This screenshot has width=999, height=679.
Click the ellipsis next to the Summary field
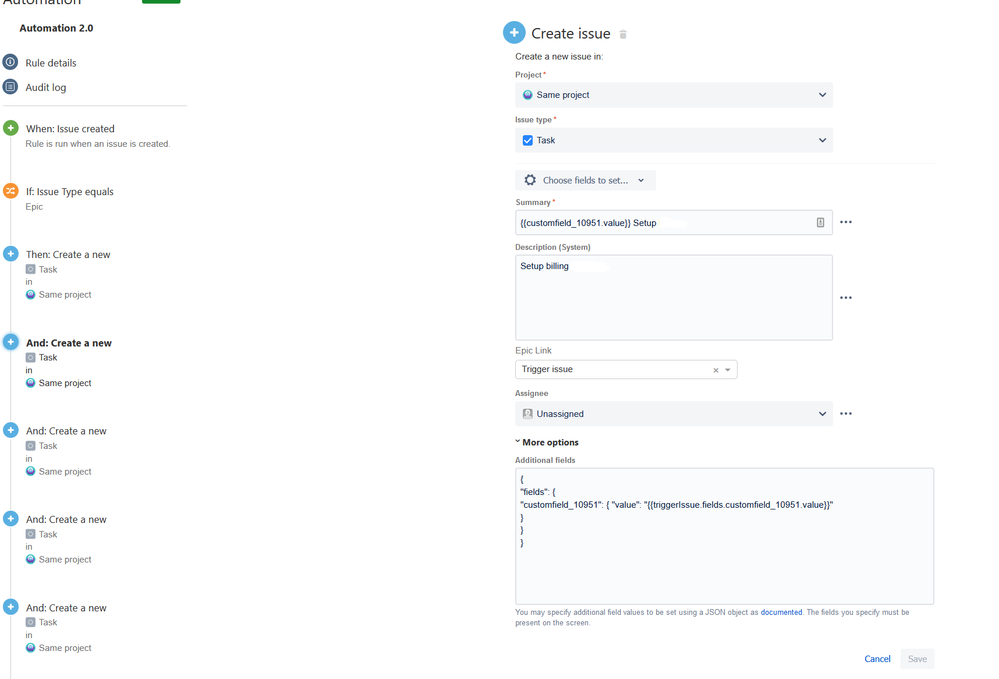pos(846,221)
